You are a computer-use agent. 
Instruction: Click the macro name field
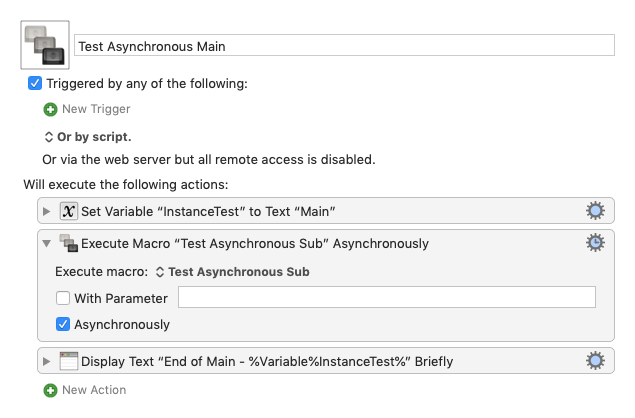click(344, 45)
